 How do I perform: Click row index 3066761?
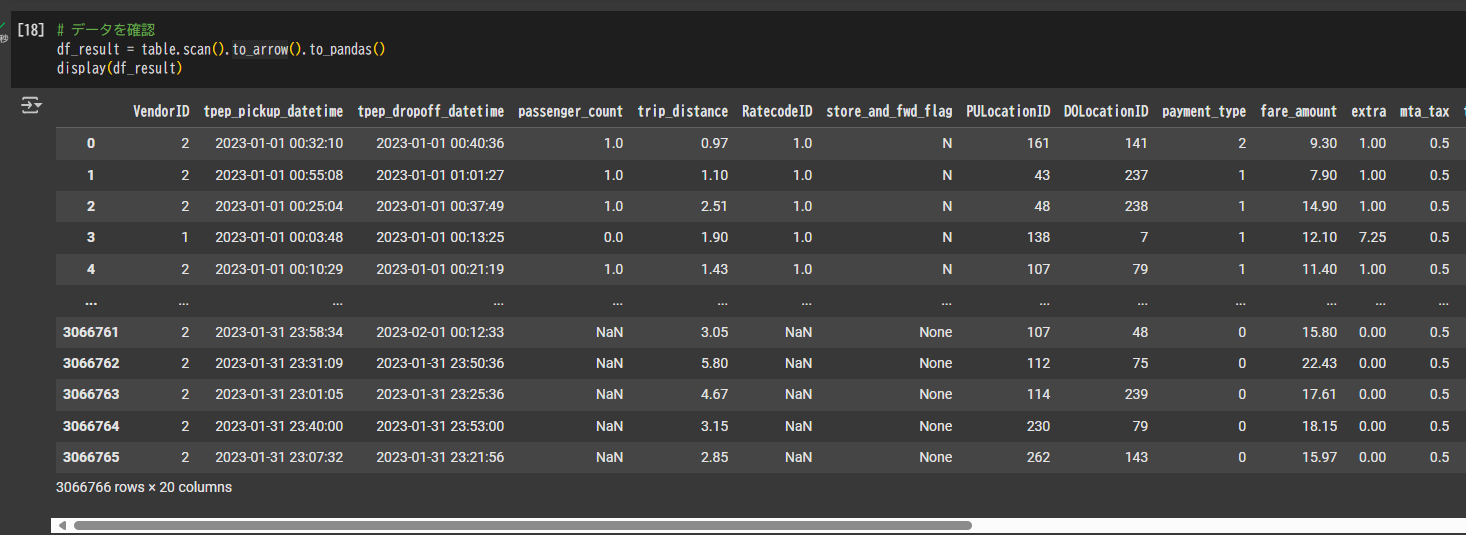click(91, 332)
